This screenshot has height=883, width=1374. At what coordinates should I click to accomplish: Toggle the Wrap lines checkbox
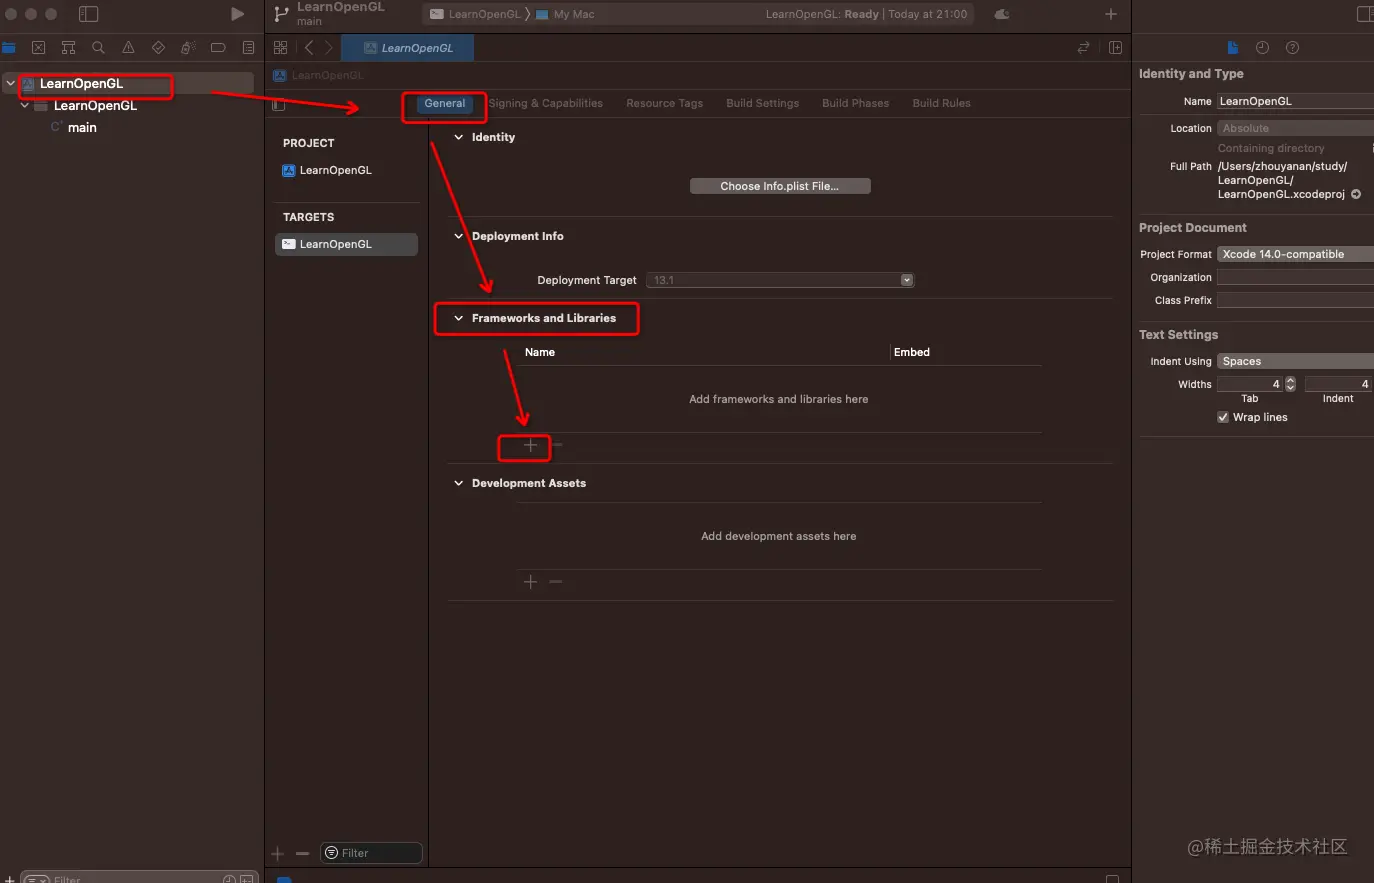[x=1223, y=417]
